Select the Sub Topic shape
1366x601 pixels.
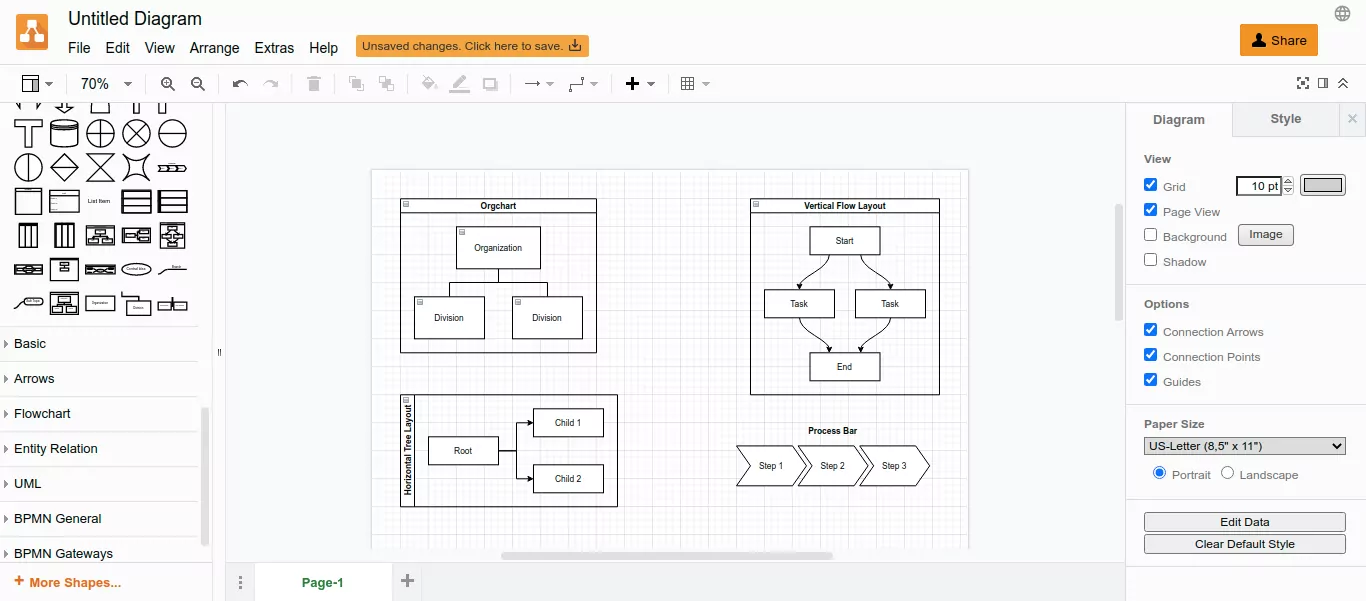(x=28, y=303)
